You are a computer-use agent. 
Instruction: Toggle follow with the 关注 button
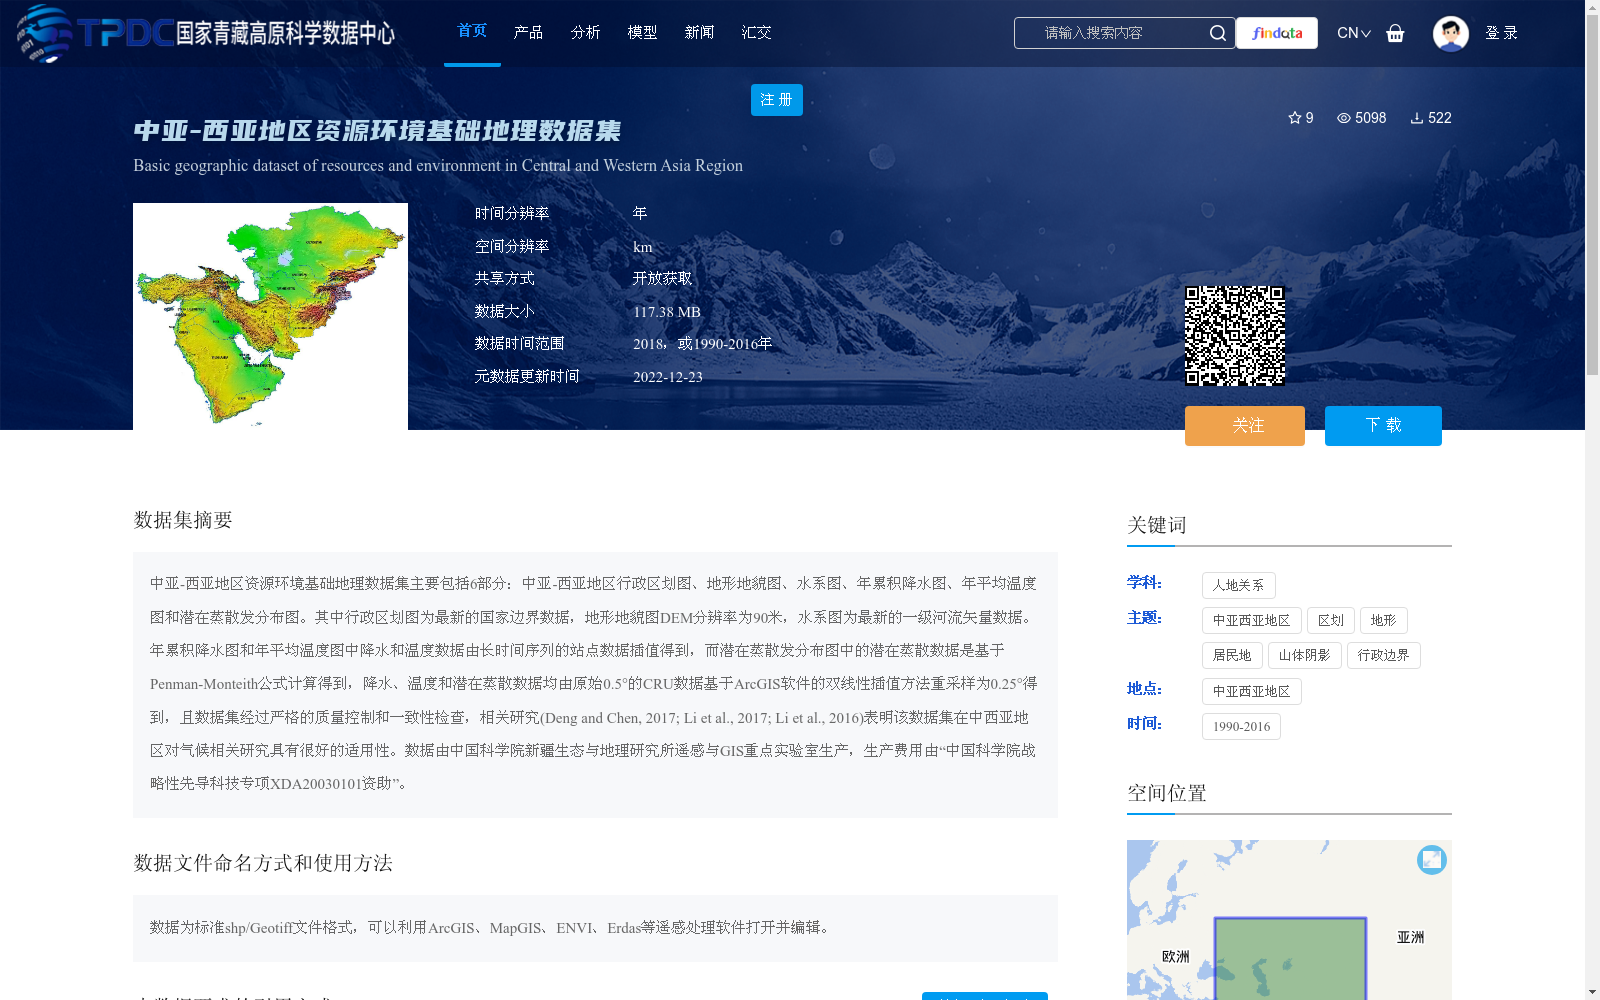pos(1244,425)
